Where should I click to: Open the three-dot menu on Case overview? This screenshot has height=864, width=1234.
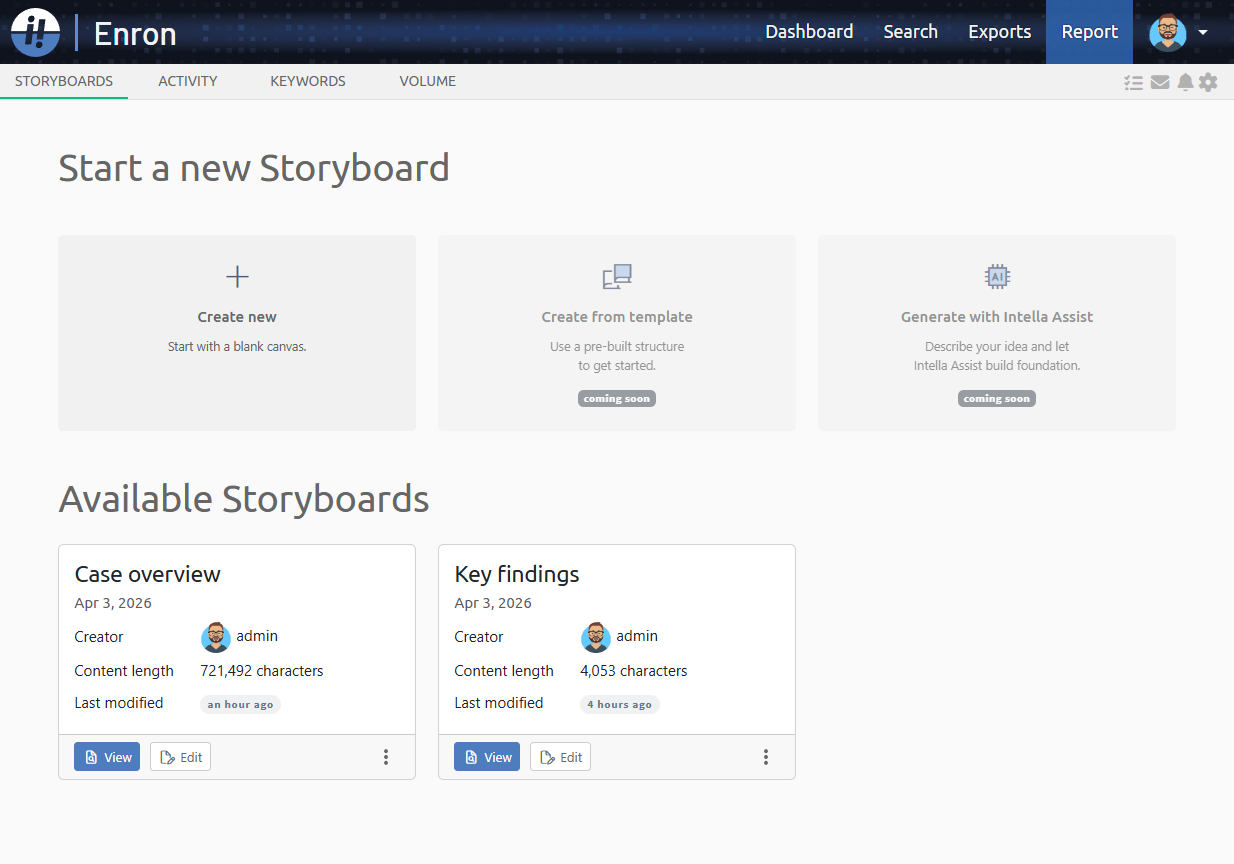pos(386,757)
